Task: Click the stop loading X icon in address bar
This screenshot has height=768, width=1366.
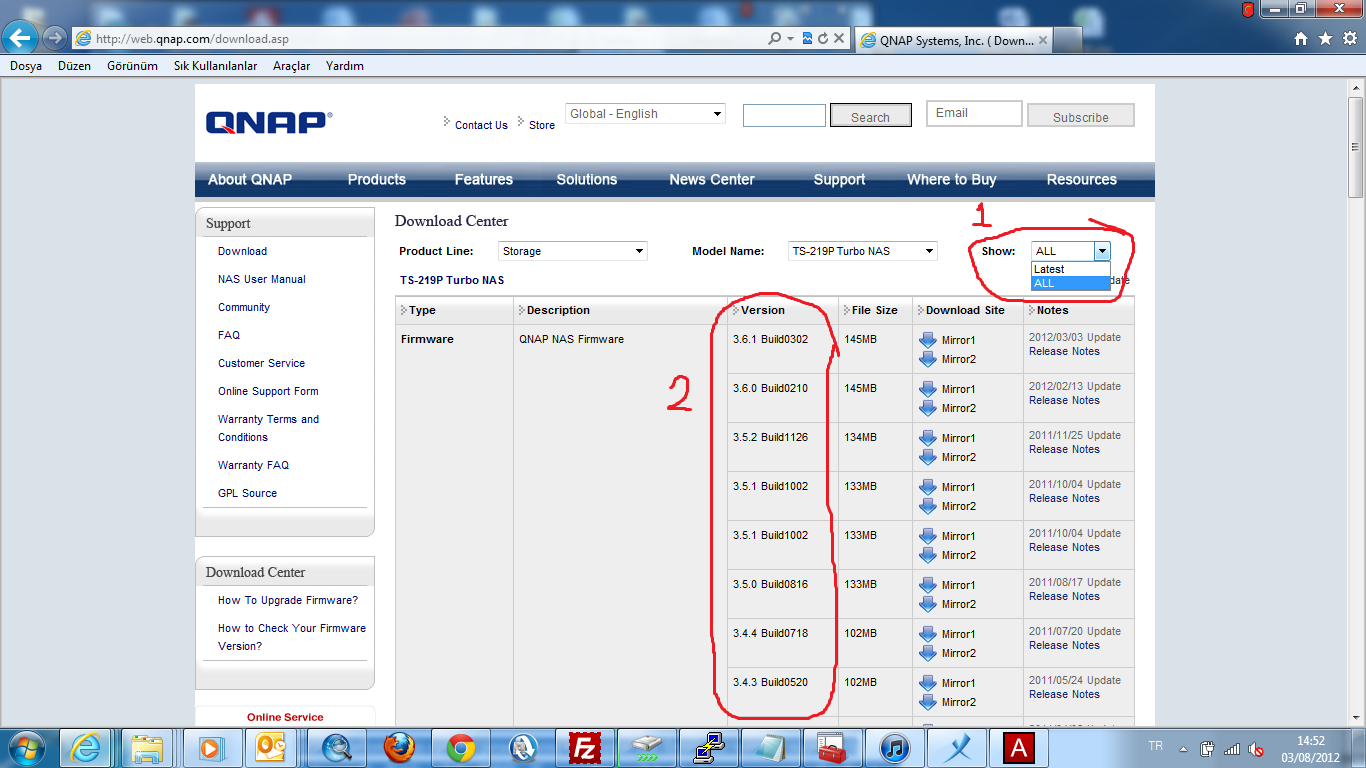Action: click(x=839, y=39)
